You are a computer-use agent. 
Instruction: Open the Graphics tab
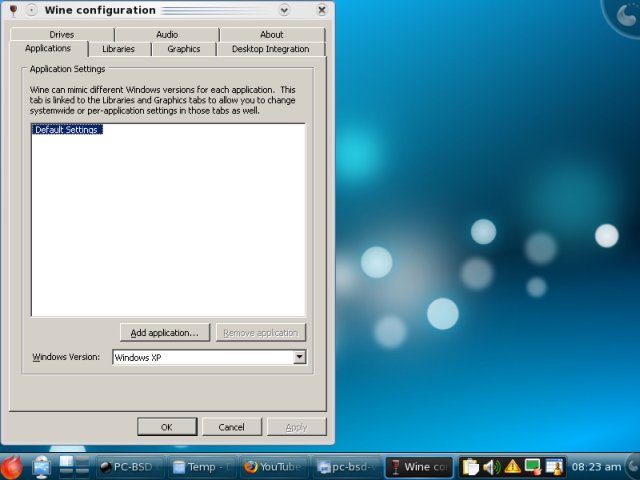[183, 49]
